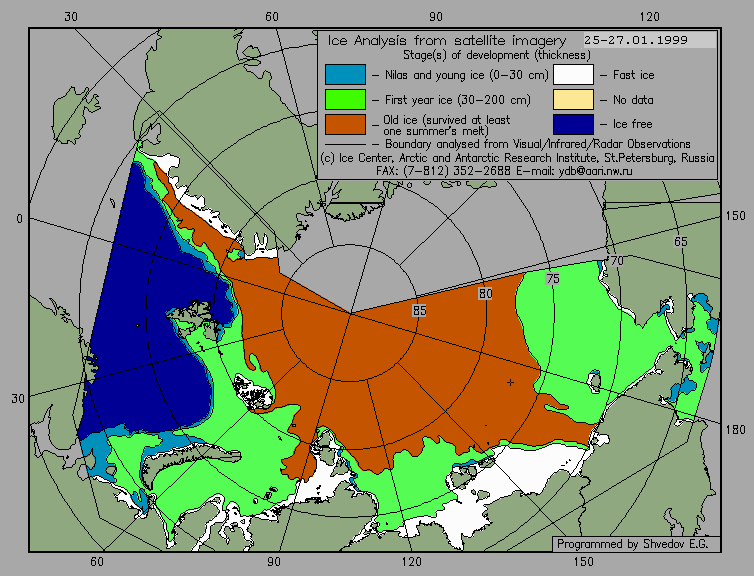Click 'Programmed by Shvedov E.G.' credit box

(x=636, y=544)
